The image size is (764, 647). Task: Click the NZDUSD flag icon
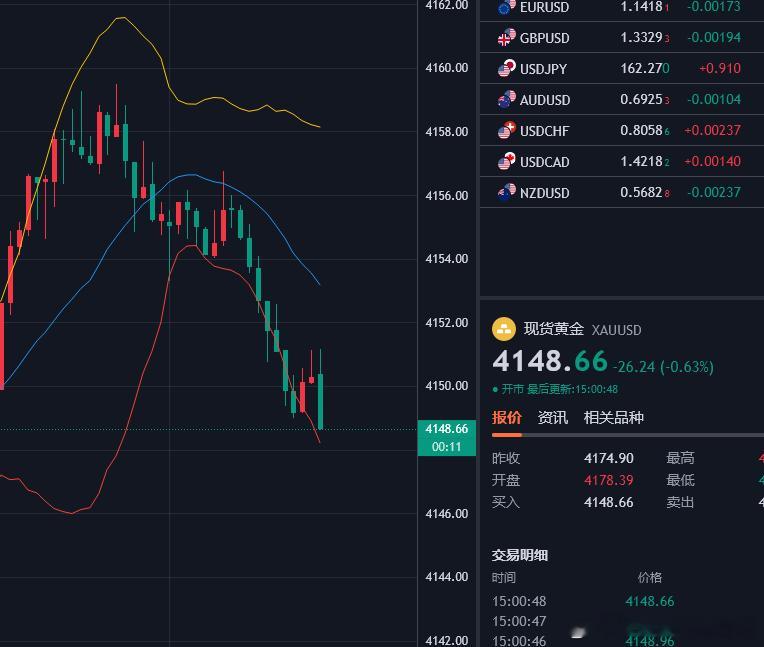pos(507,192)
